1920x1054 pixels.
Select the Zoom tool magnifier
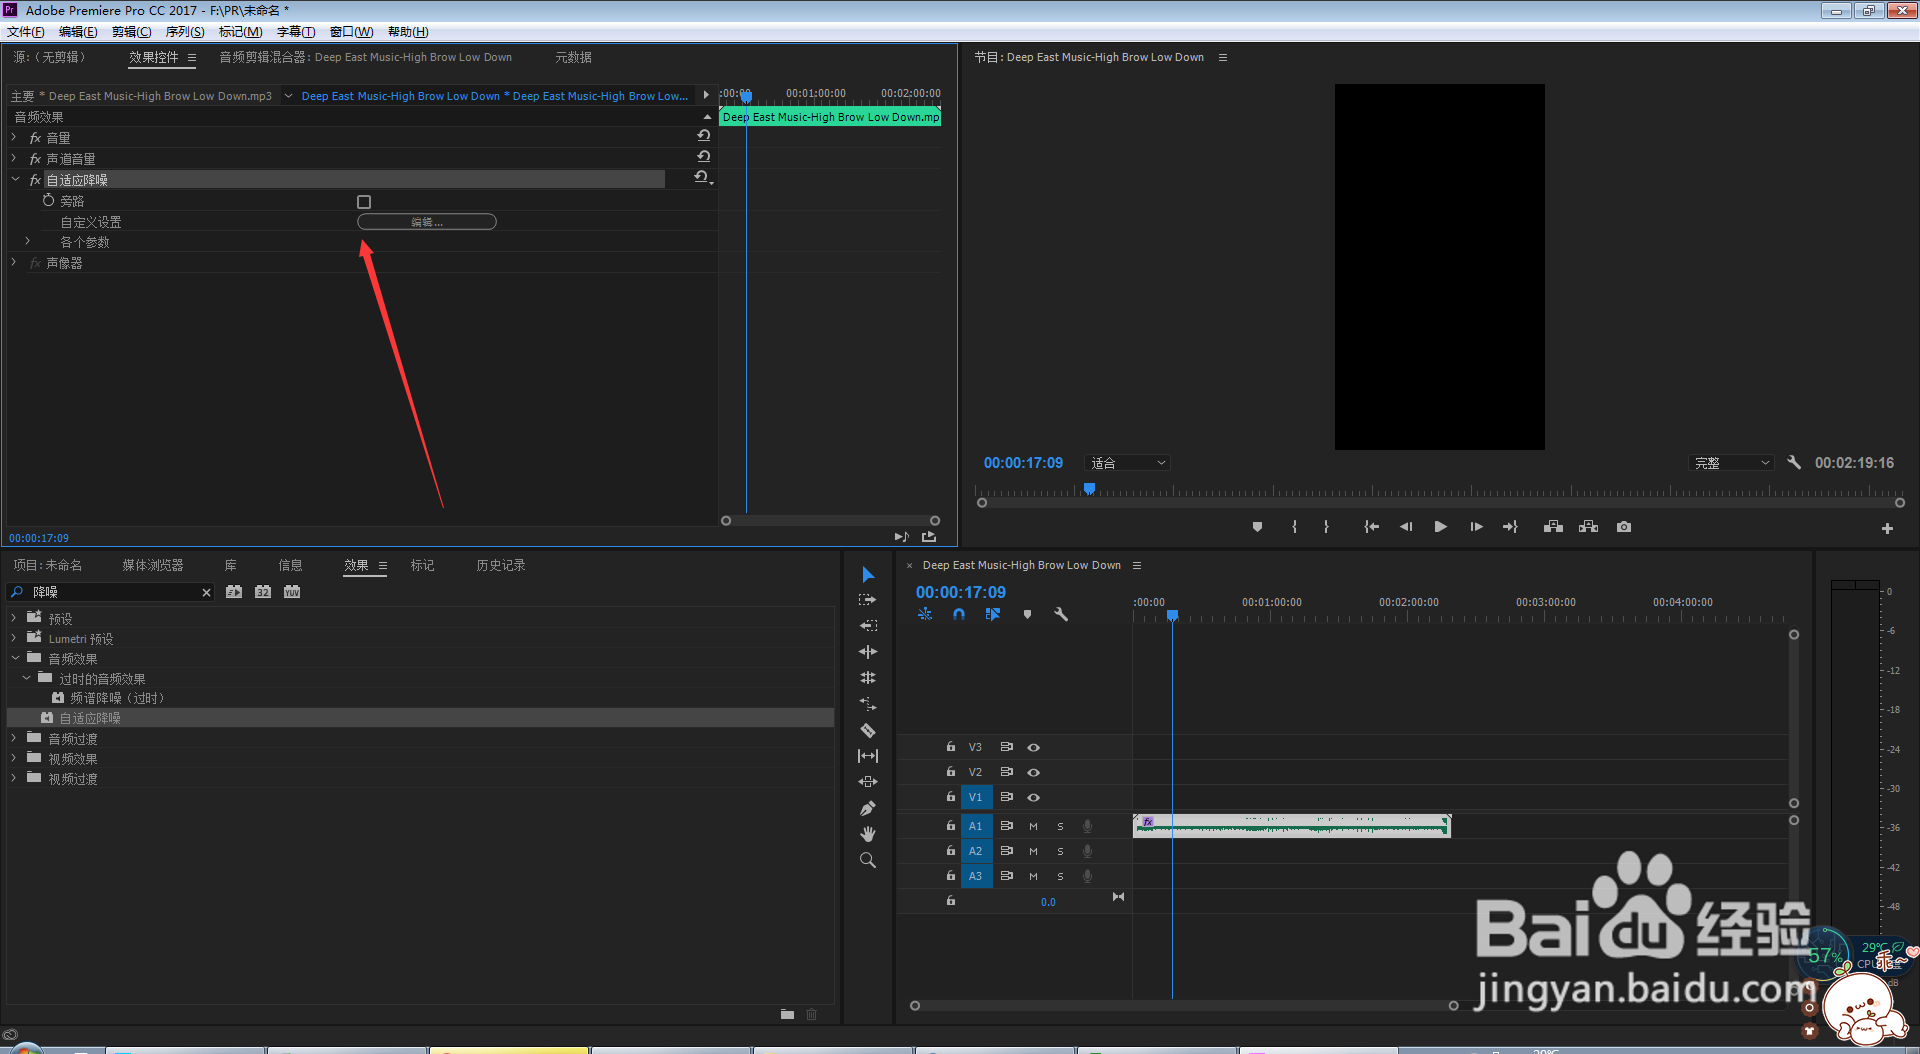coord(868,860)
